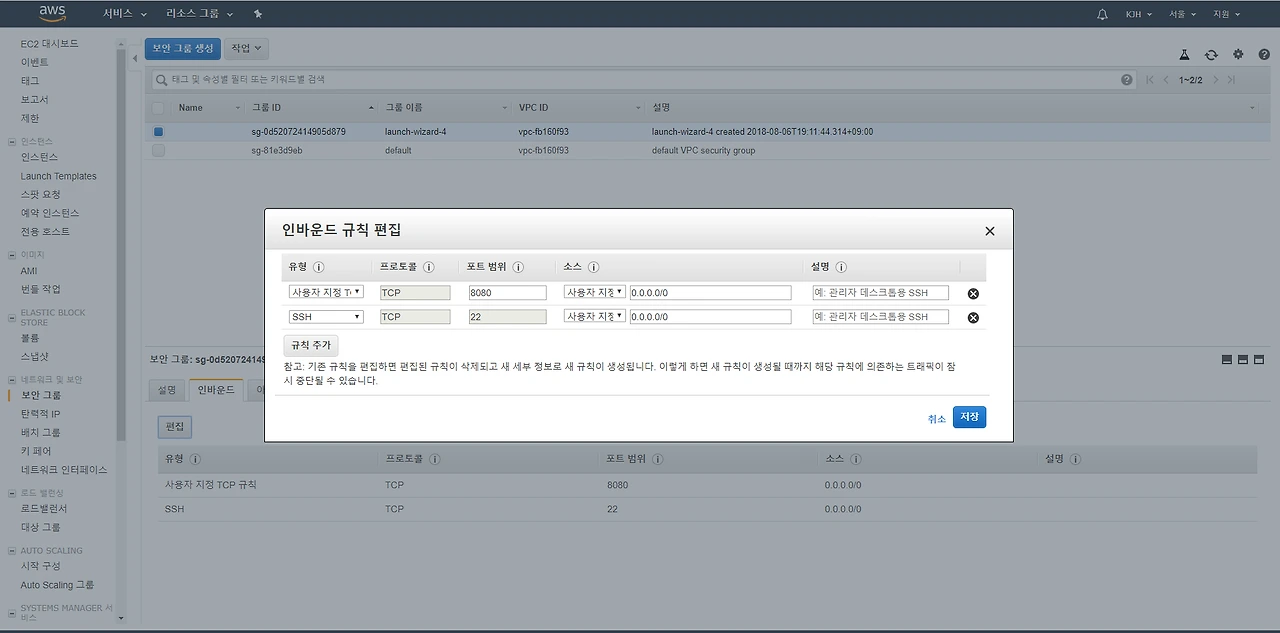Click the pin shortcut icon in top bar
The image size is (1280, 633).
(258, 14)
